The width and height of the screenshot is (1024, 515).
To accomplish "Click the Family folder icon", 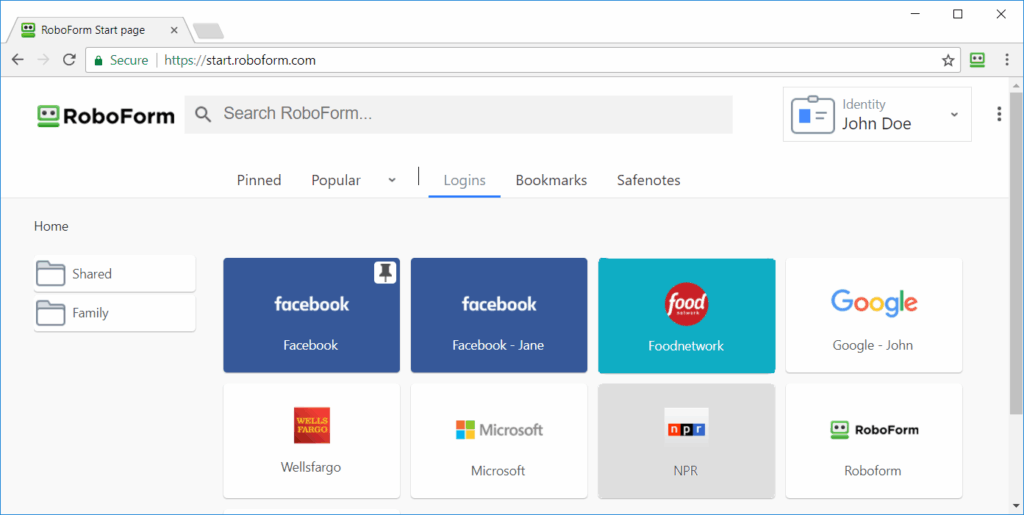I will tap(50, 313).
